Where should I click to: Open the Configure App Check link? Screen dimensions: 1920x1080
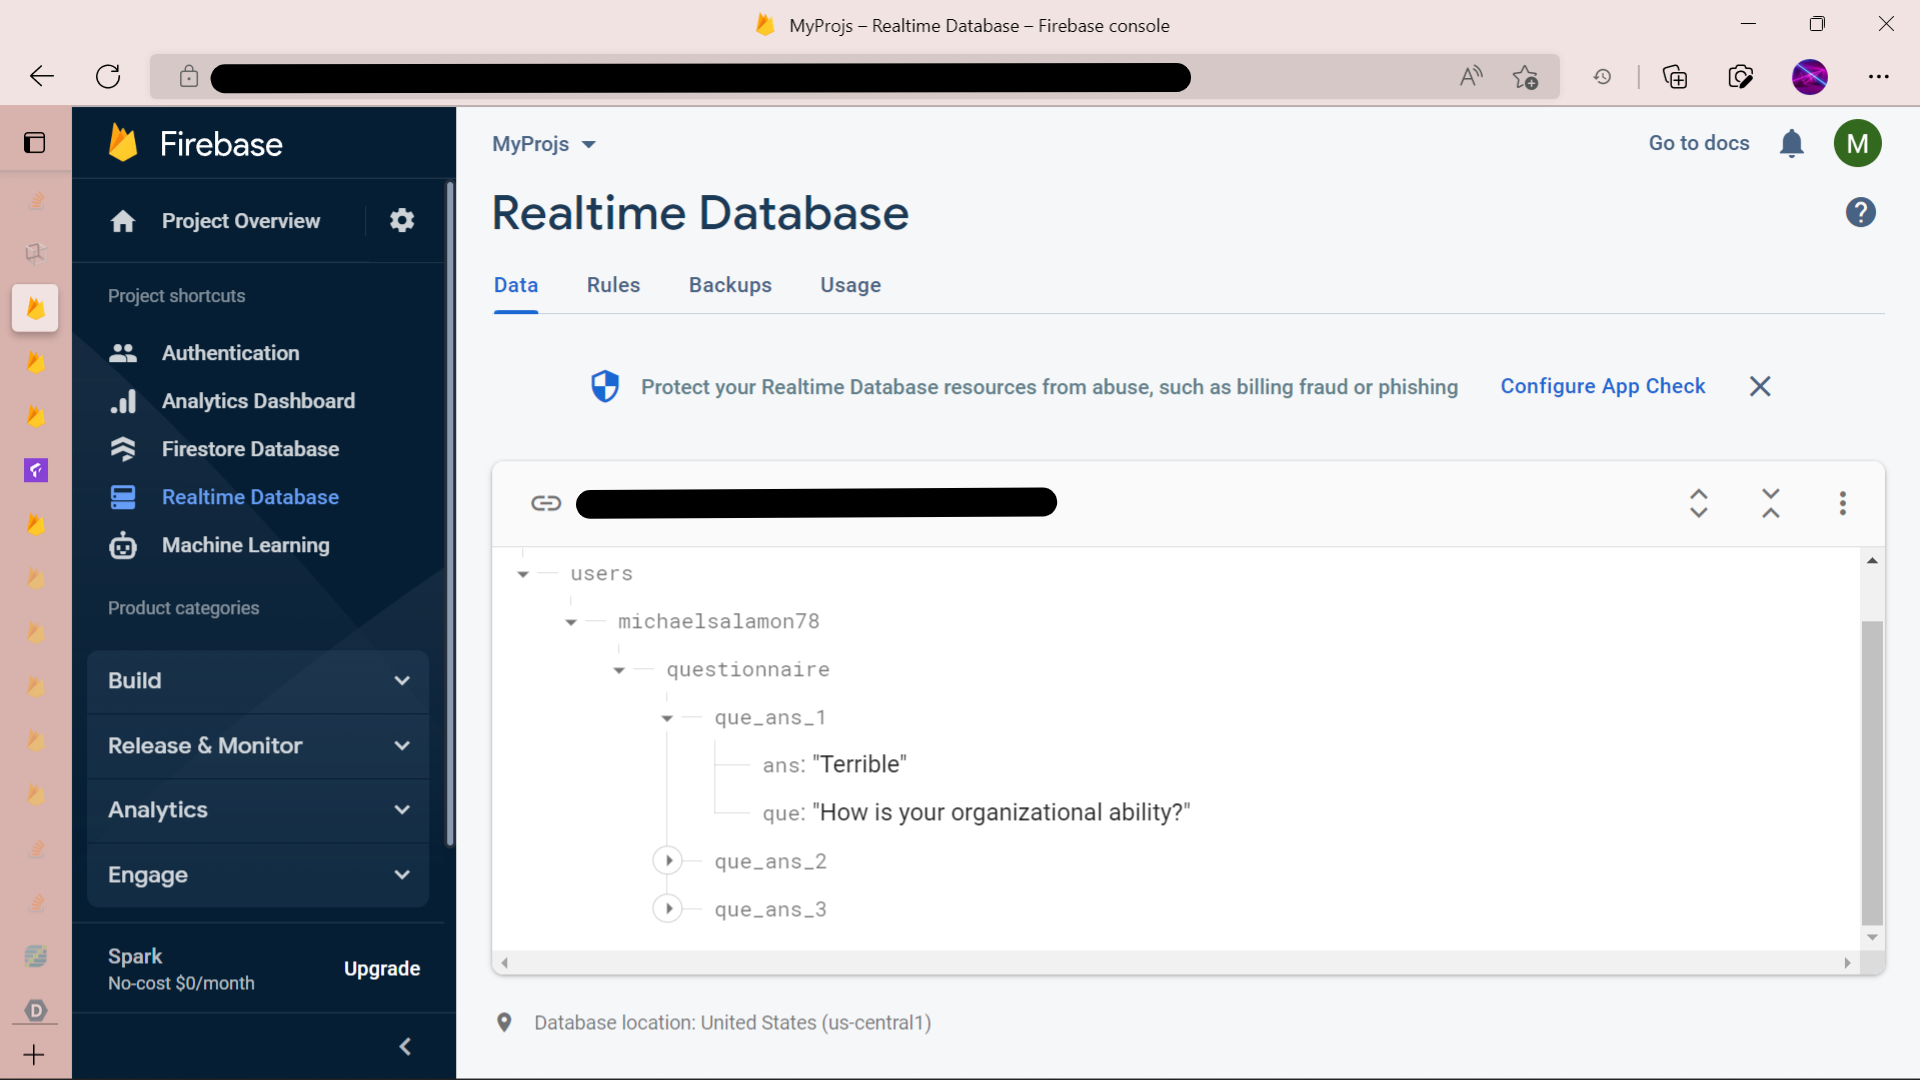(1602, 386)
